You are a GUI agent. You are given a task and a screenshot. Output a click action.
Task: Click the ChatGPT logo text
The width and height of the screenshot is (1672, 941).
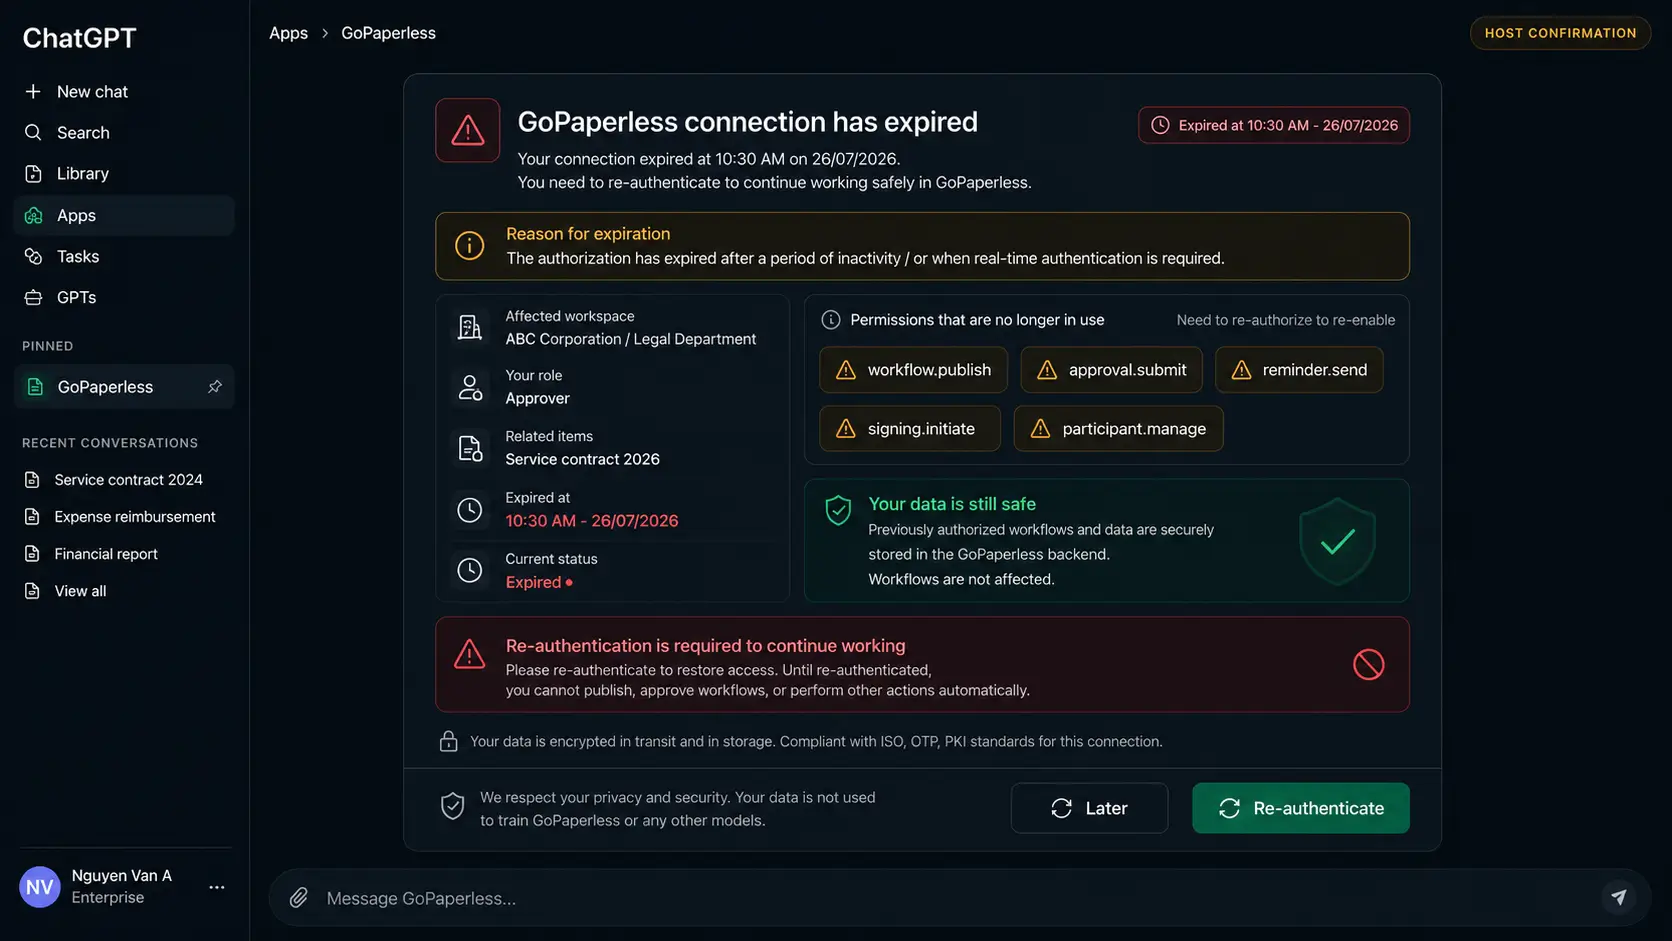tap(79, 38)
